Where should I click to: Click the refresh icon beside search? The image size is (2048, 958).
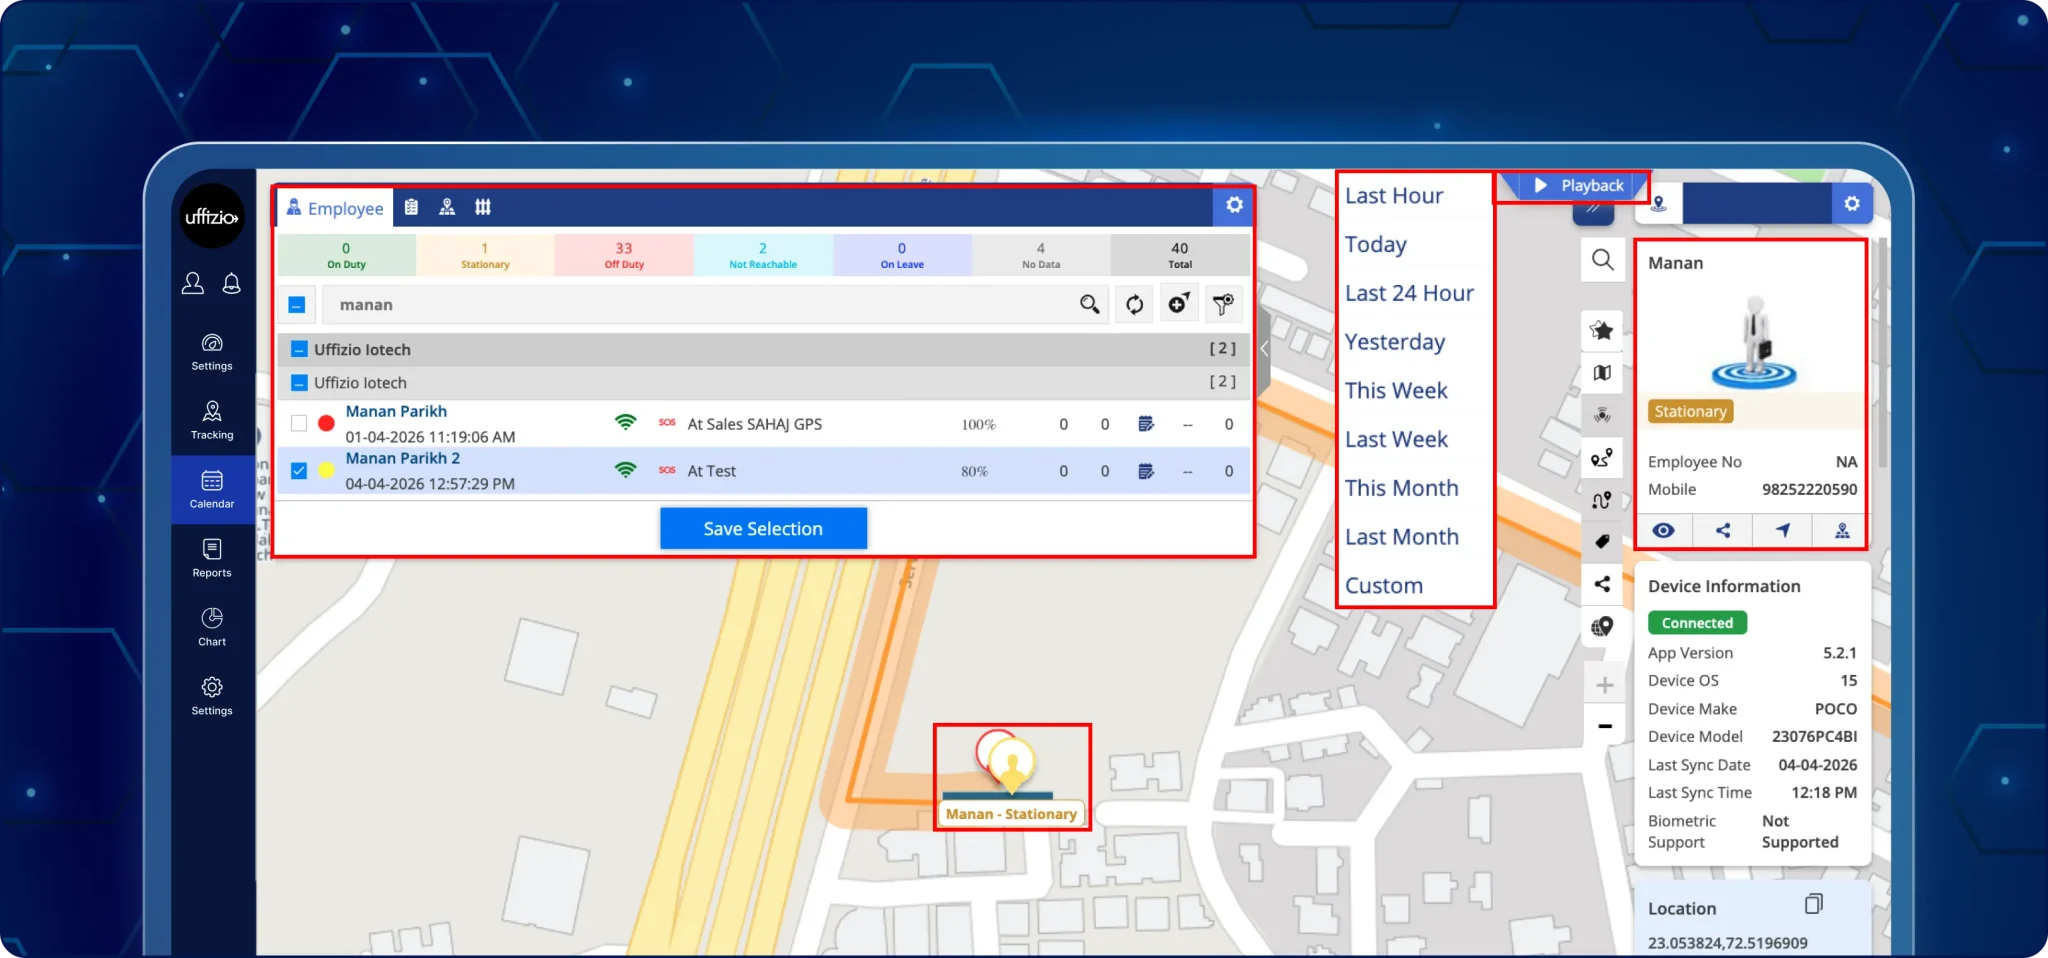[1134, 305]
